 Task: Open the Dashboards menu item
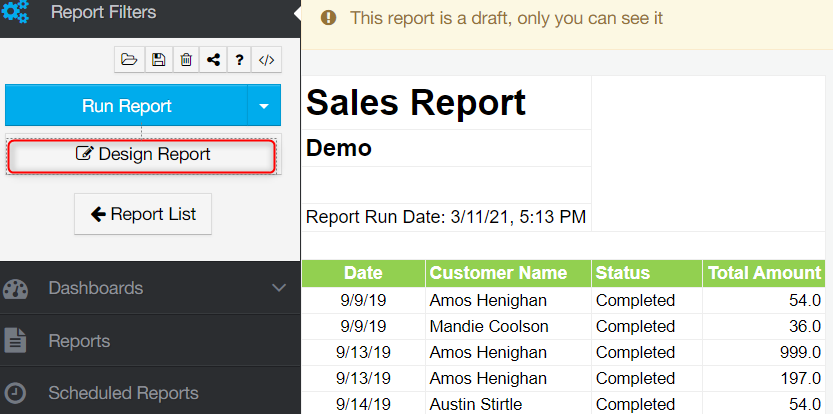coord(150,288)
